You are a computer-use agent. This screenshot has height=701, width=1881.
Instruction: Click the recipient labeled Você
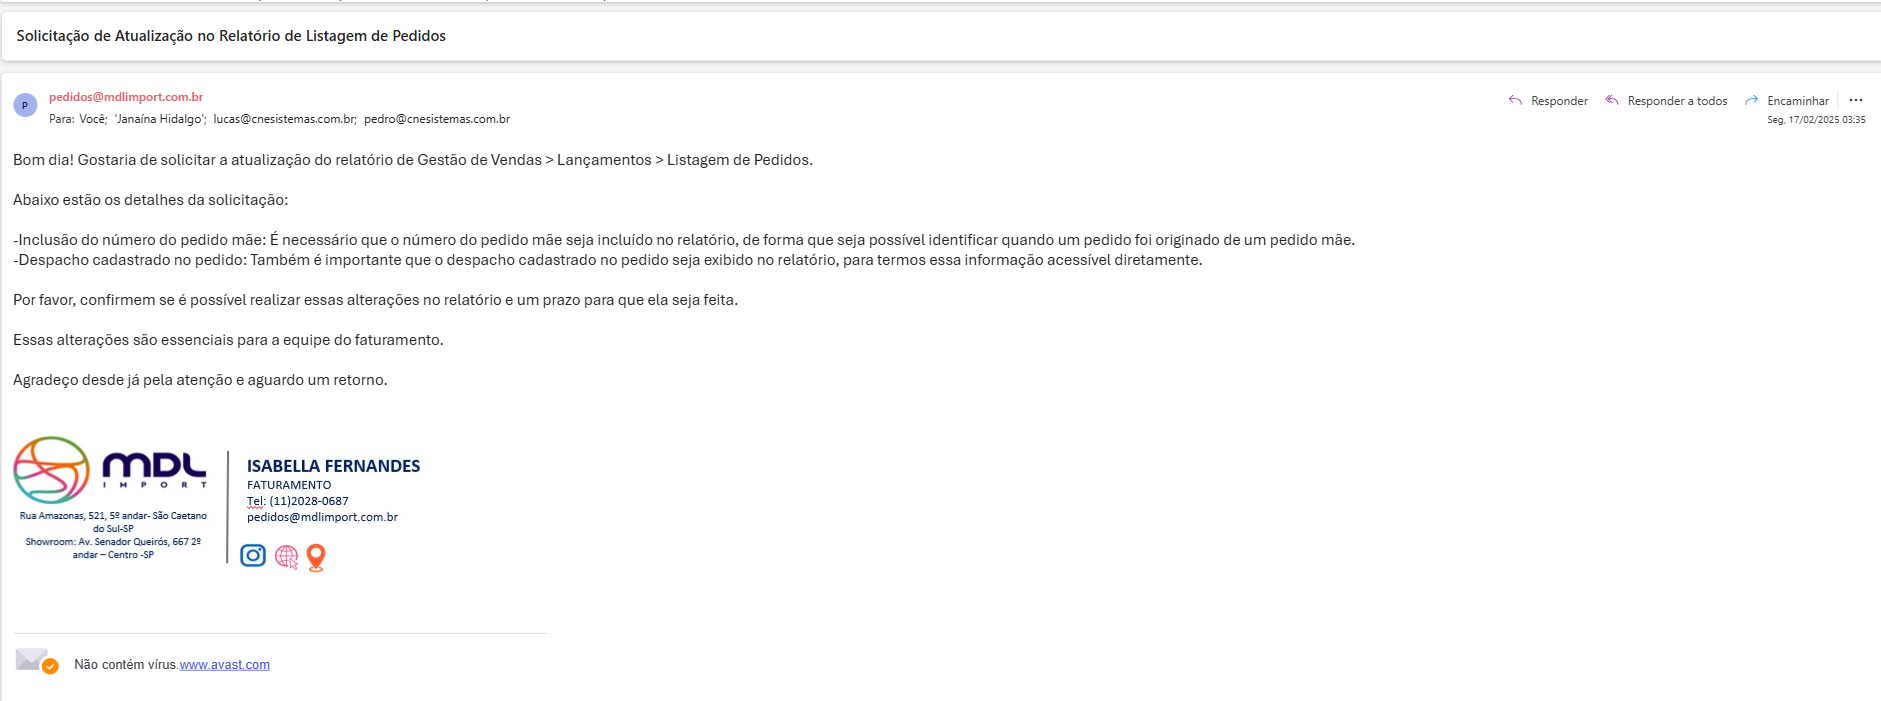point(92,119)
